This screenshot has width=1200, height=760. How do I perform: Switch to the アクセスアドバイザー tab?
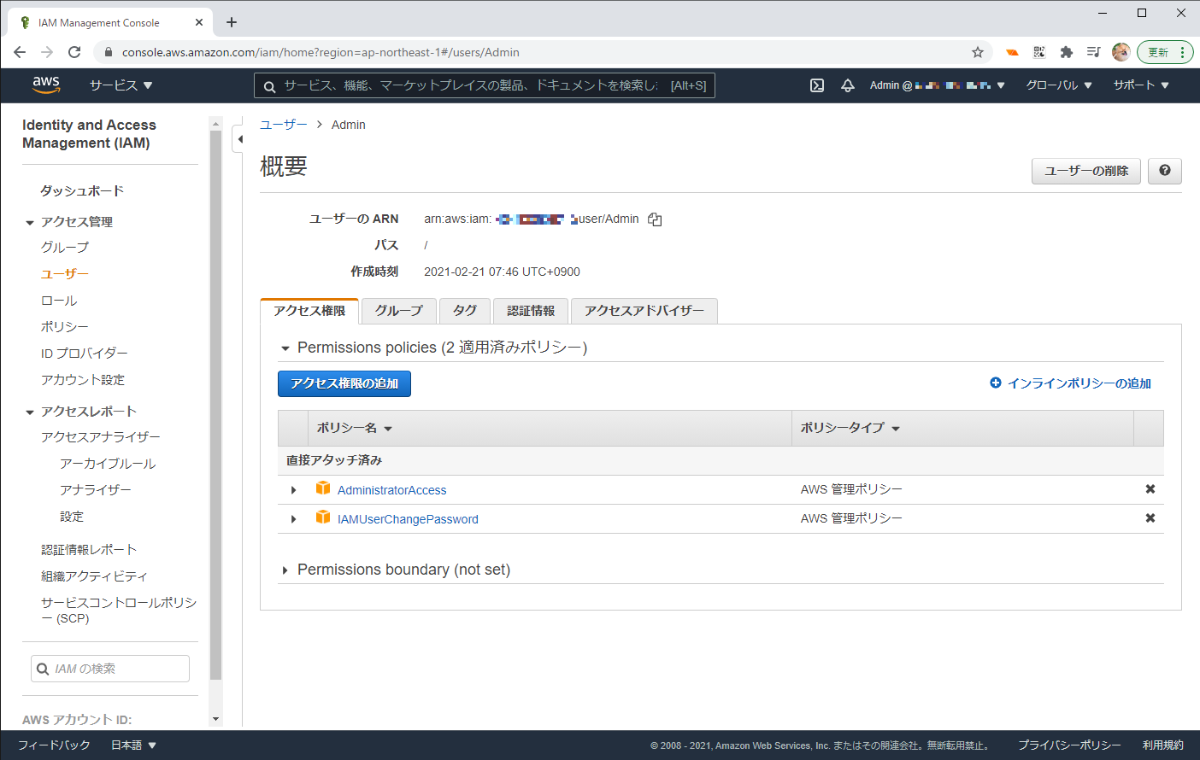click(x=644, y=311)
